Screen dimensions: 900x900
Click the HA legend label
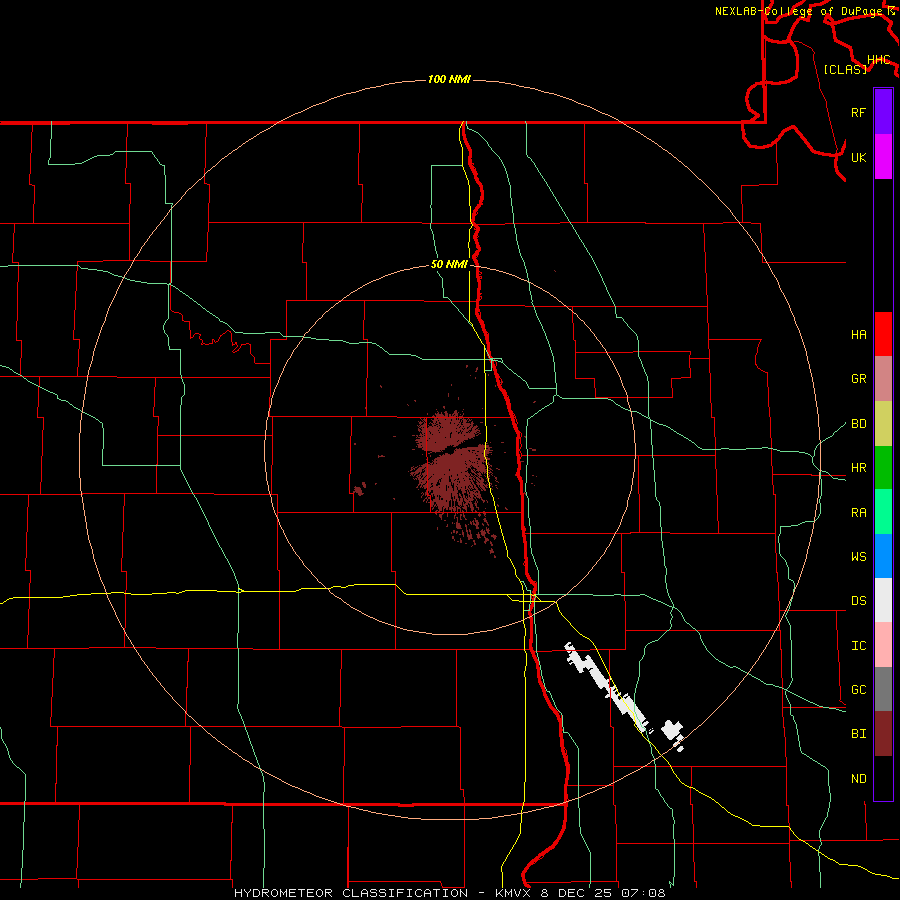[x=858, y=334]
